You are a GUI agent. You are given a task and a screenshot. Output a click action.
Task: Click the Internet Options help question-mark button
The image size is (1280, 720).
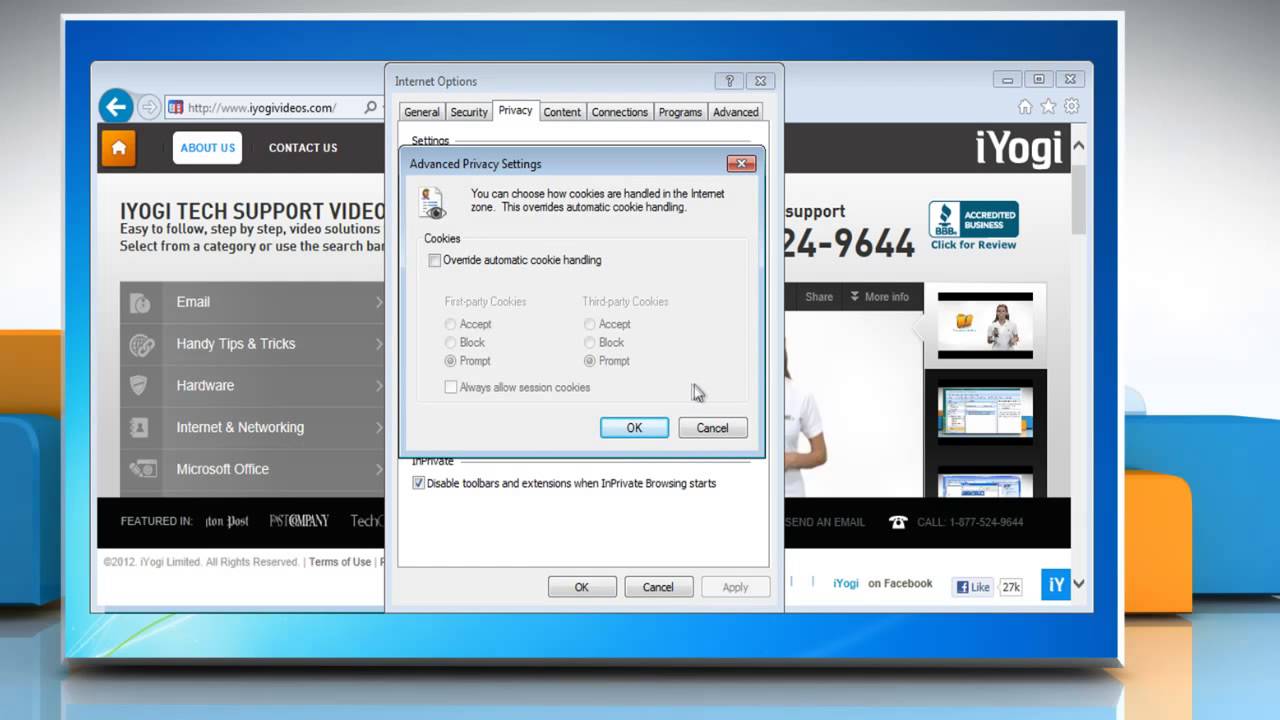point(729,81)
